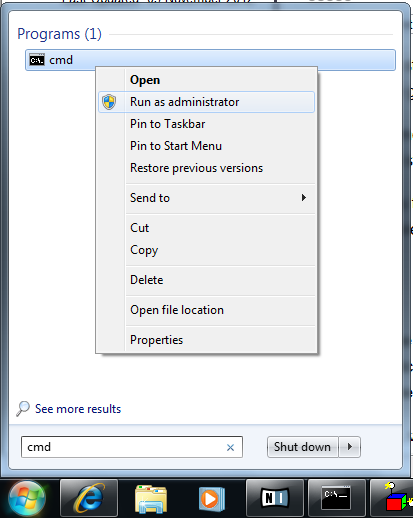Open Windows Explorer folder icon on taskbar
This screenshot has width=413, height=518.
pyautogui.click(x=151, y=499)
